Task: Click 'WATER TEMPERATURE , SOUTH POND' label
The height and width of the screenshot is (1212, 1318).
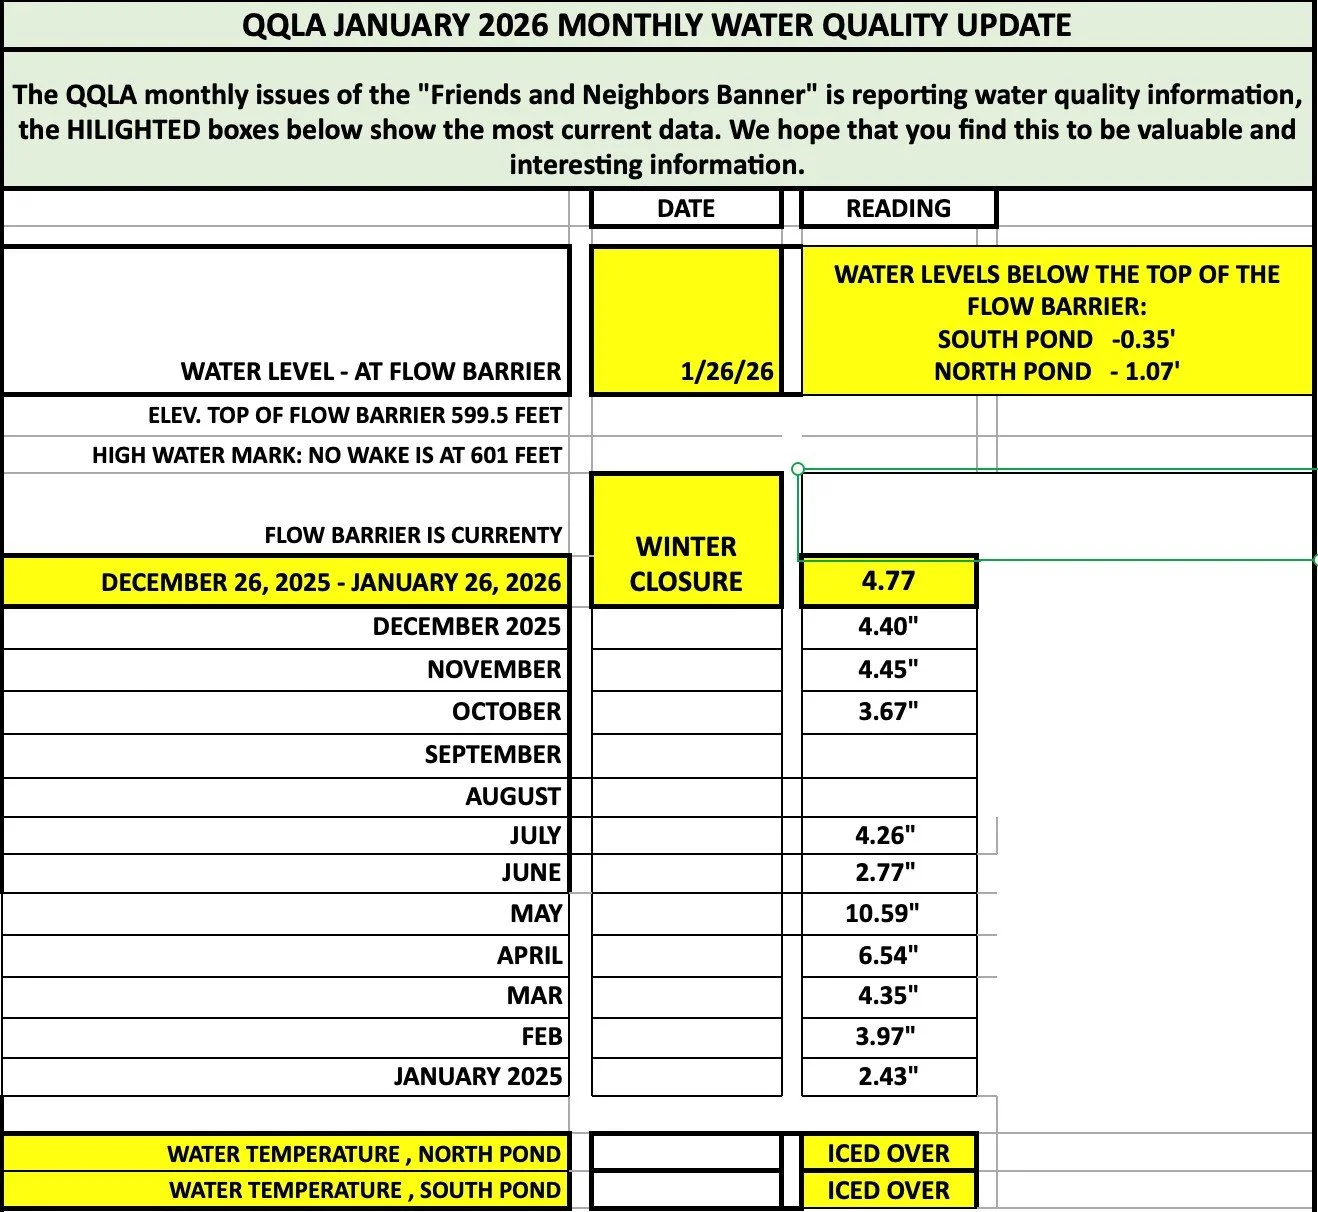Action: pyautogui.click(x=365, y=1191)
